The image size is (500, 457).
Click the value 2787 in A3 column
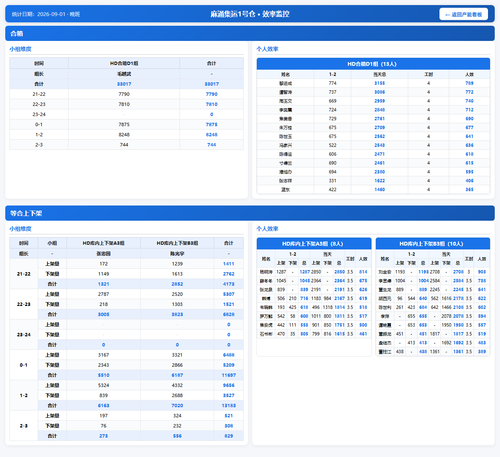tap(104, 294)
